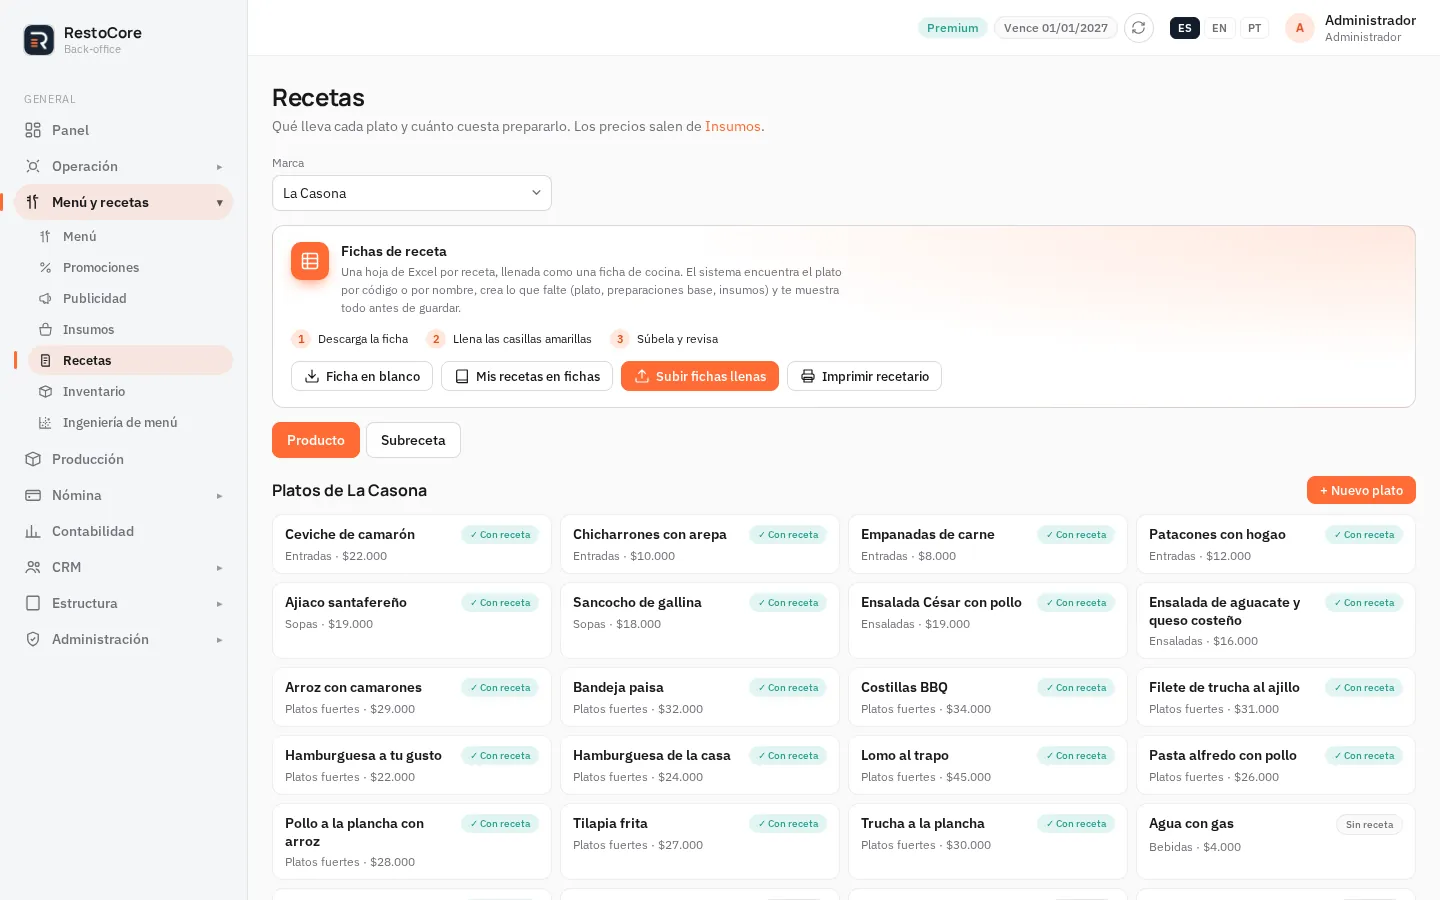Expand the CRM submenu arrow
The height and width of the screenshot is (900, 1440).
[x=219, y=568]
